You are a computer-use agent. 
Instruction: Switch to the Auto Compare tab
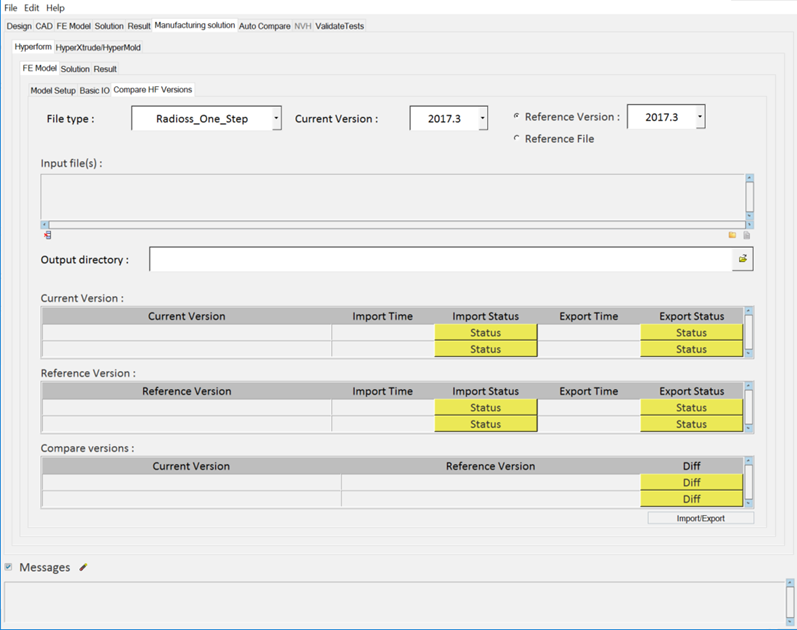(265, 26)
